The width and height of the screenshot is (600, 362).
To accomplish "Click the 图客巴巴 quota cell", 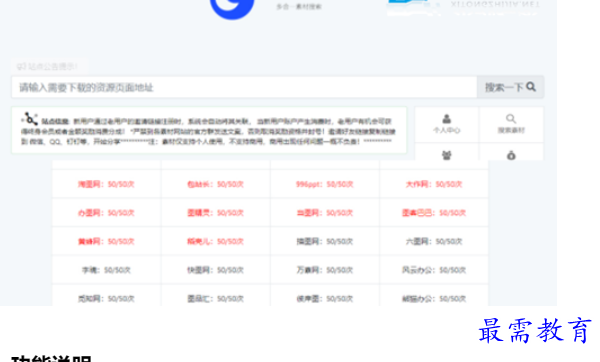I will (434, 213).
